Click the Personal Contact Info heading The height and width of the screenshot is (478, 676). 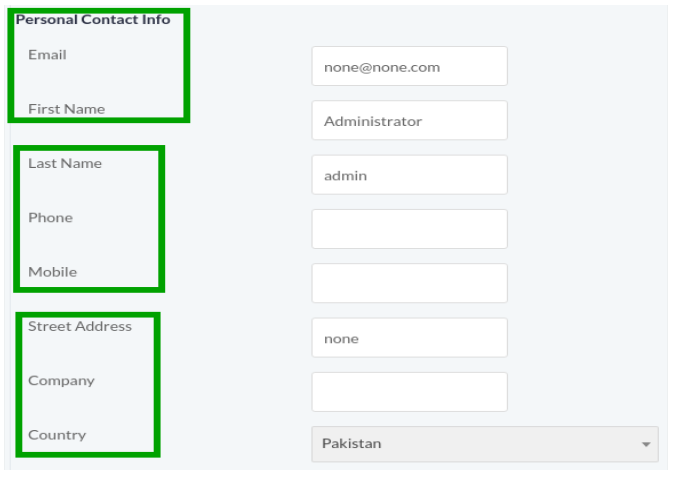[93, 19]
